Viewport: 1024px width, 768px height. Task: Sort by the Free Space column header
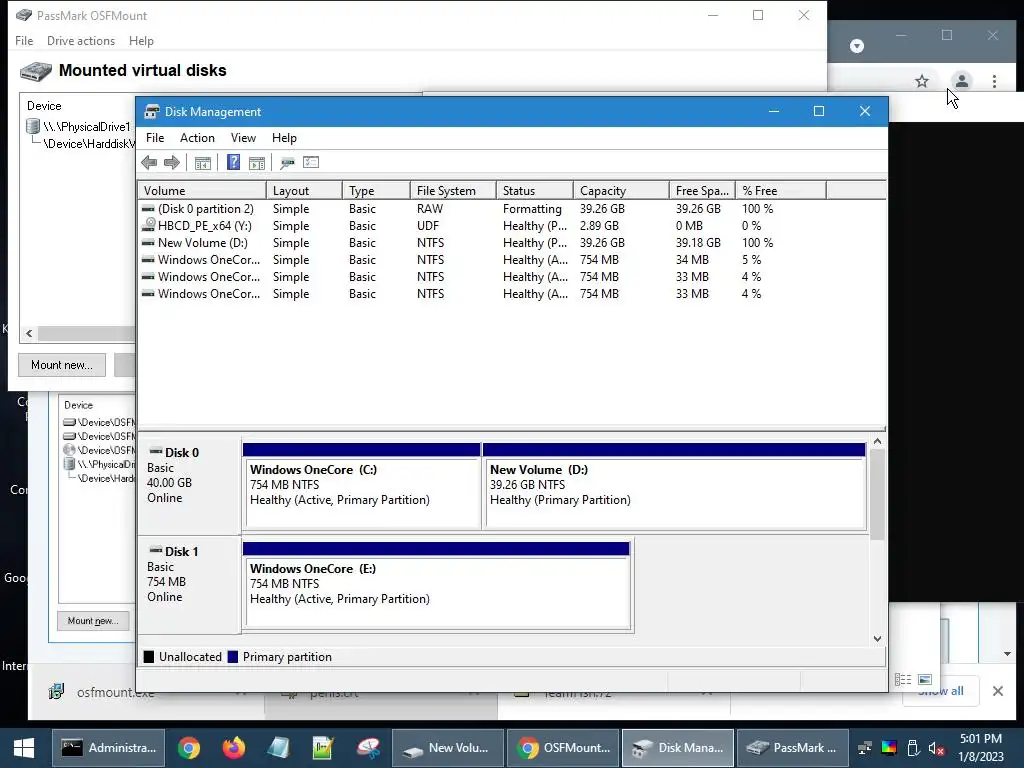[702, 191]
